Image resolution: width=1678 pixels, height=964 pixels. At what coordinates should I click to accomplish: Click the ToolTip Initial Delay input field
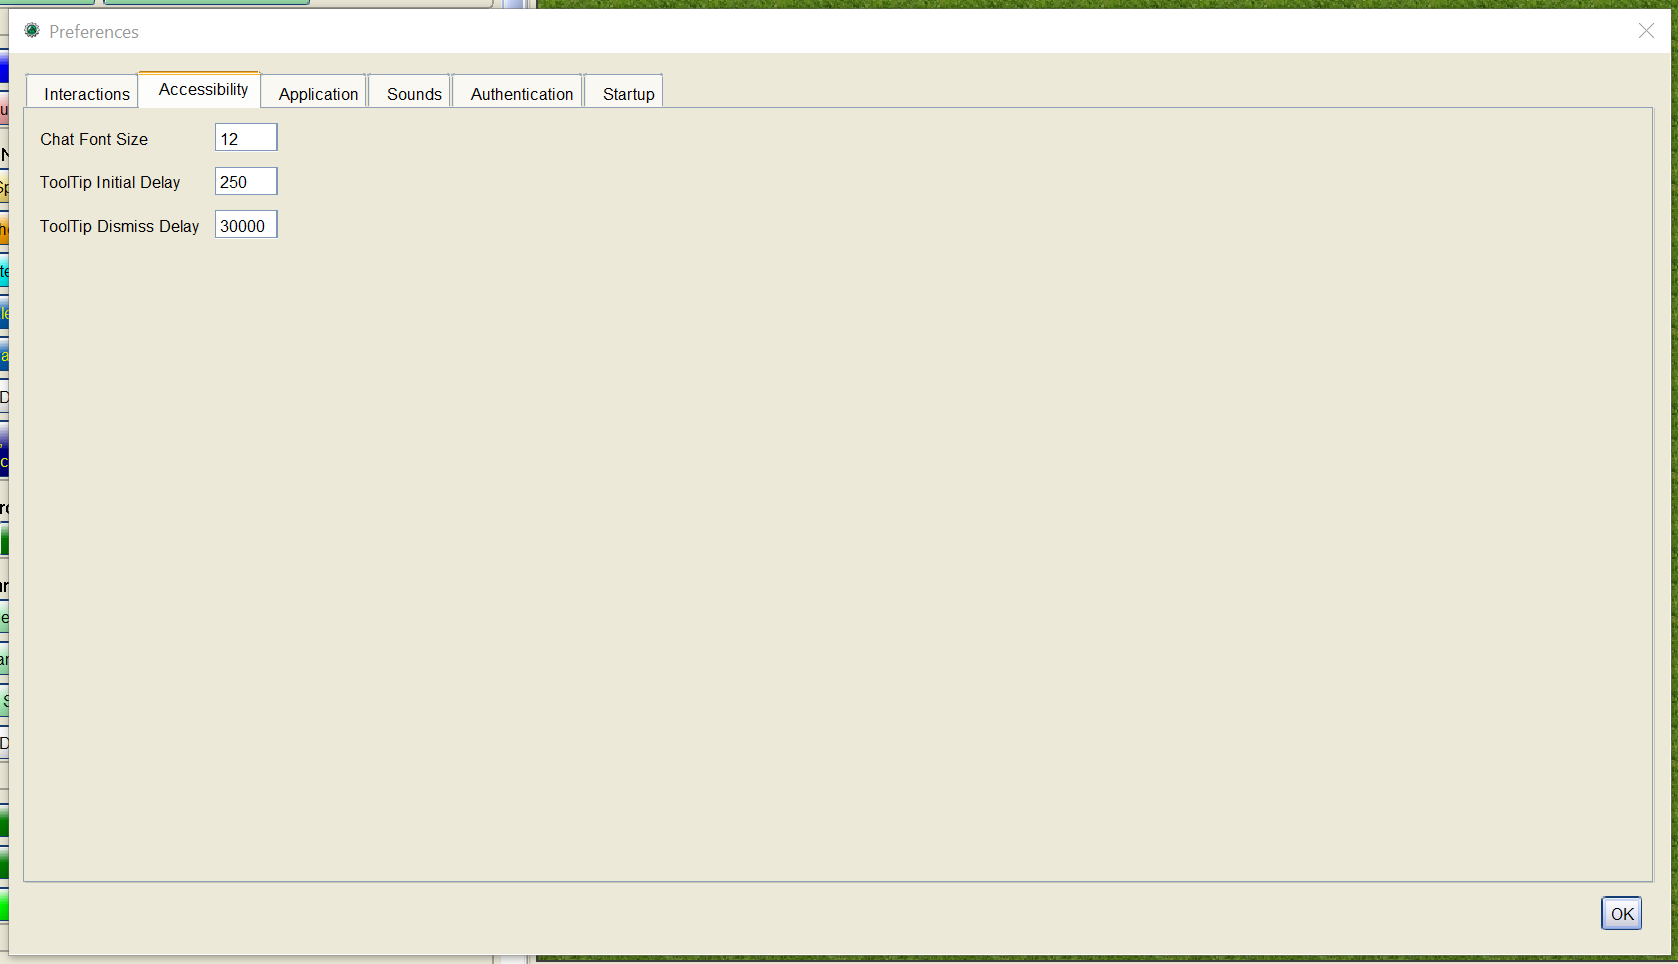point(245,181)
